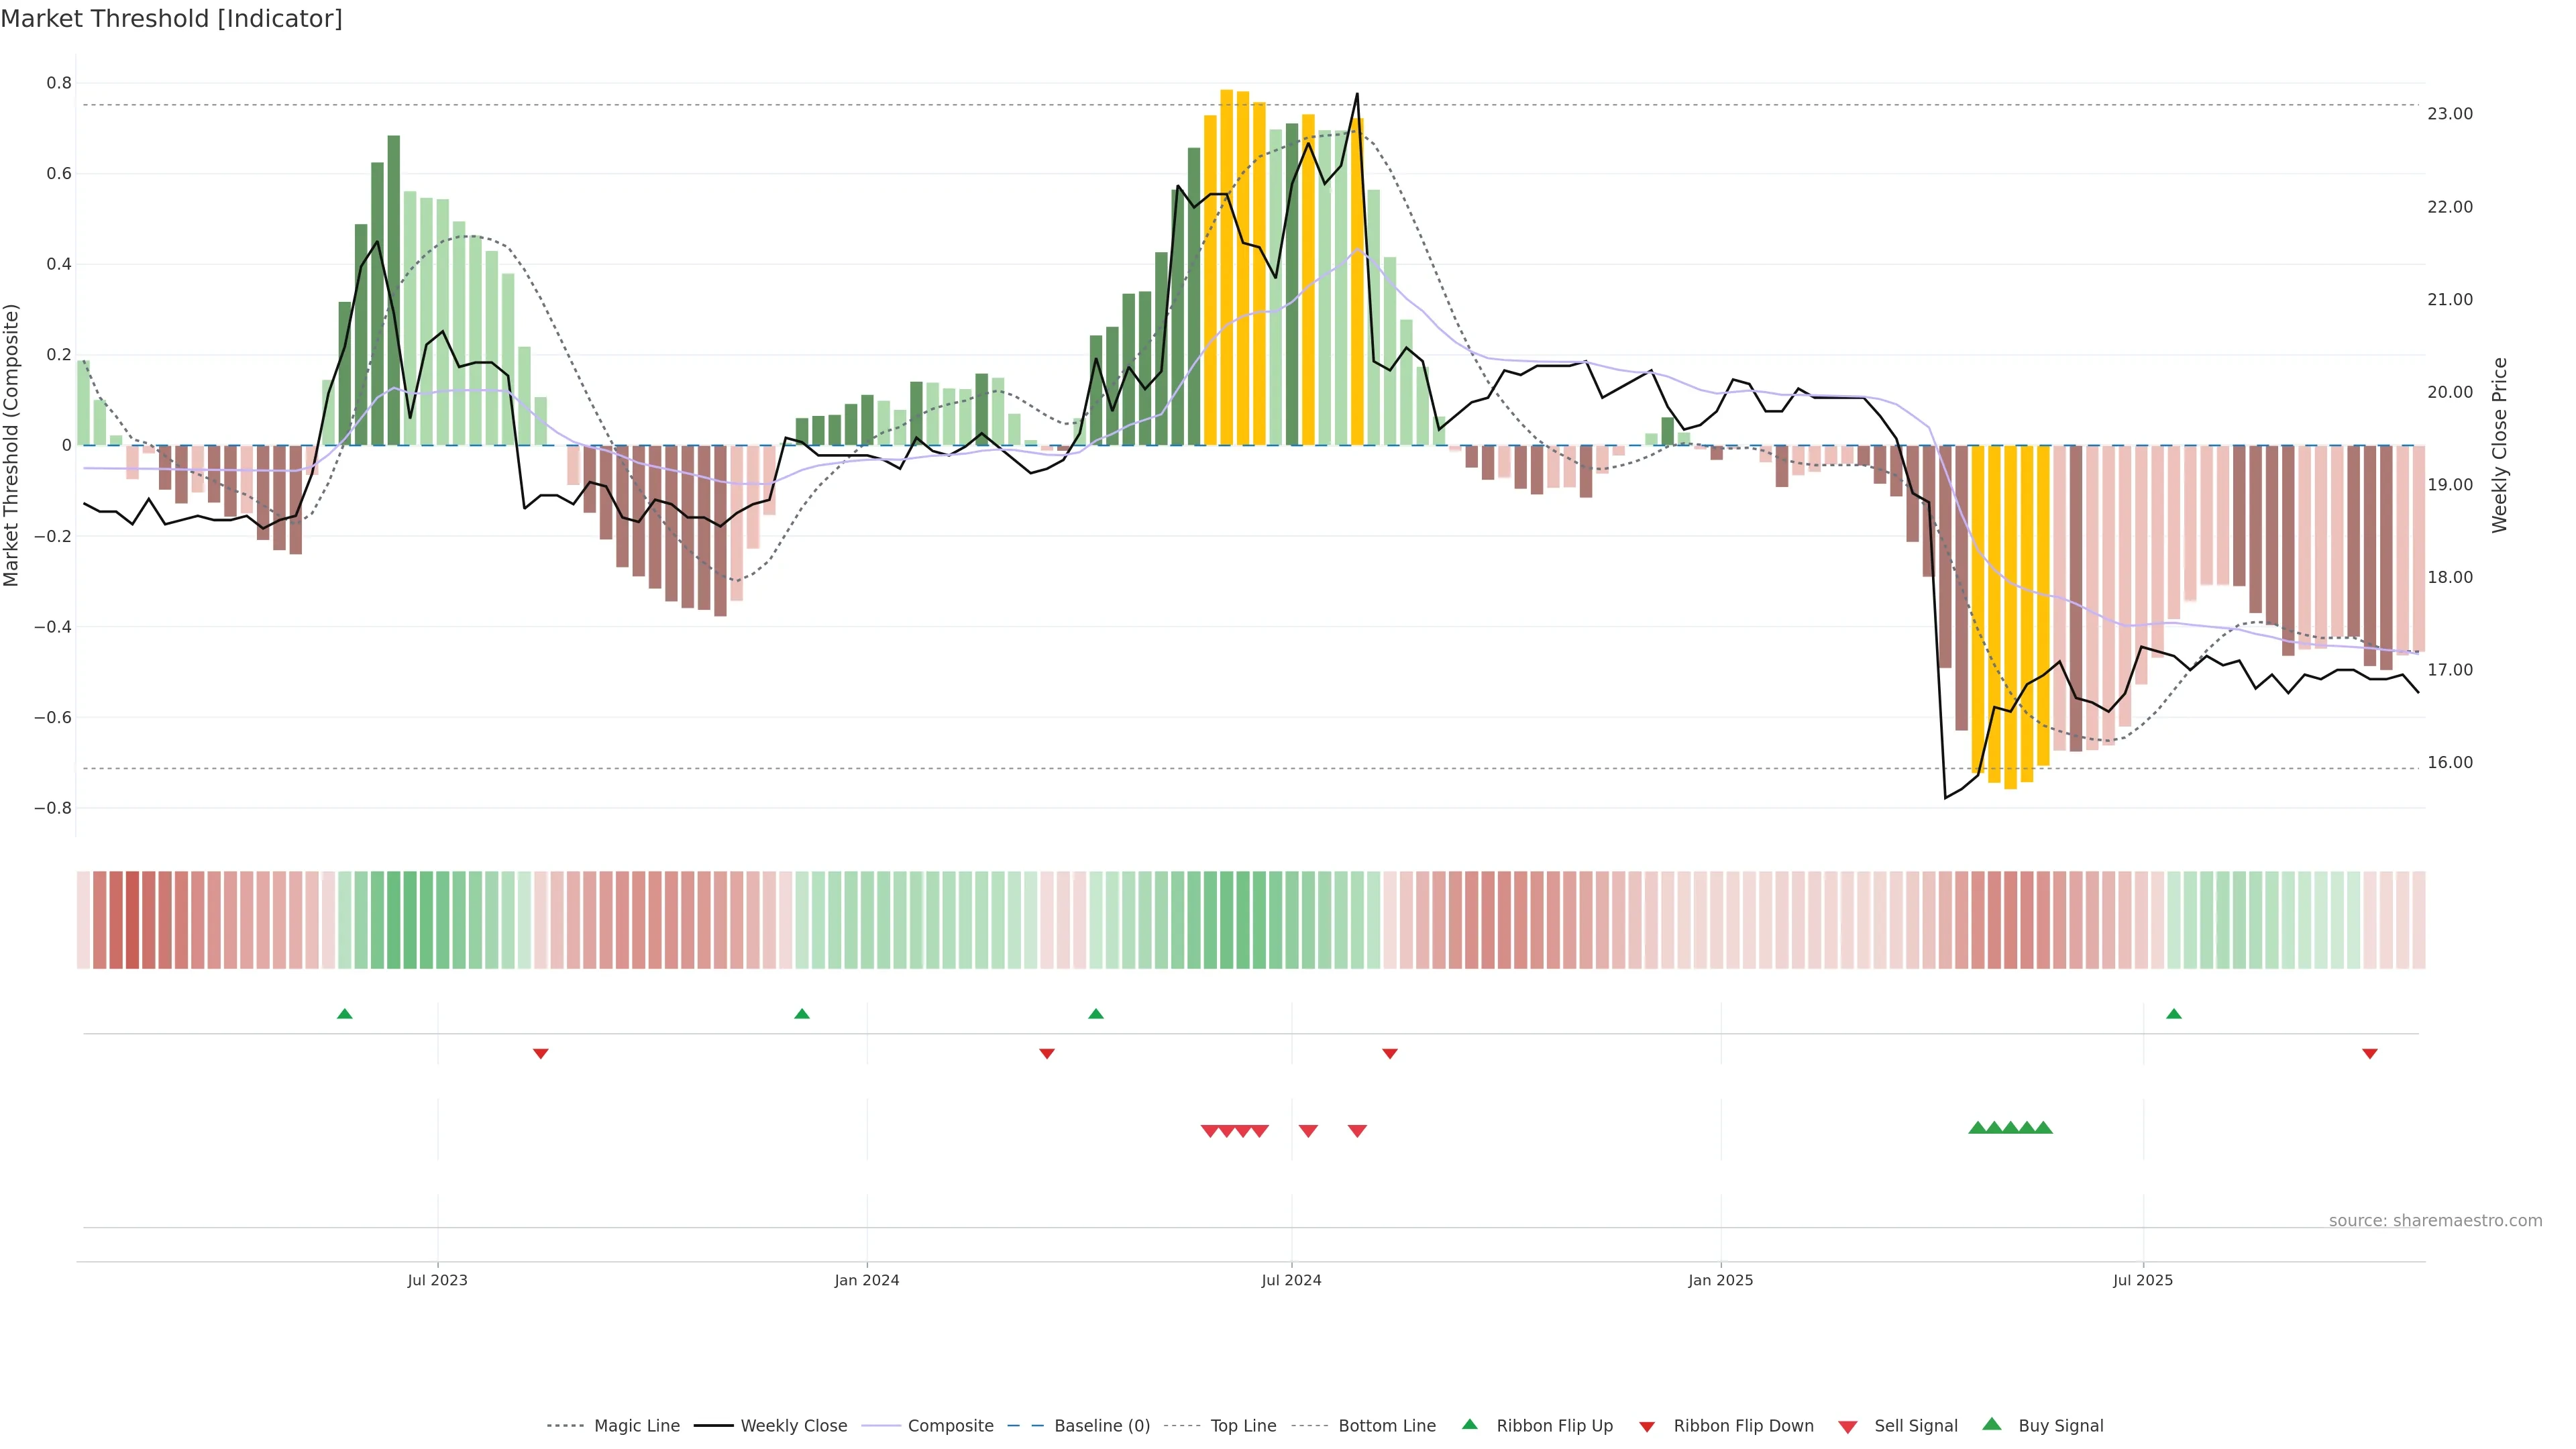Screen dimensions: 2576x1449
Task: Click the Jul 2024 x-axis label
Action: tap(1291, 1280)
